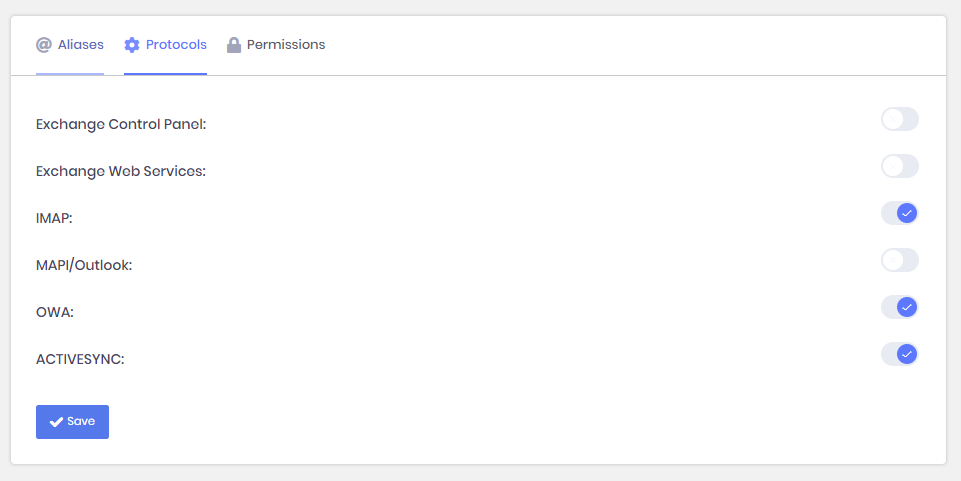Image resolution: width=961 pixels, height=481 pixels.
Task: Click the ACTIVESYNC label text
Action: (80, 359)
